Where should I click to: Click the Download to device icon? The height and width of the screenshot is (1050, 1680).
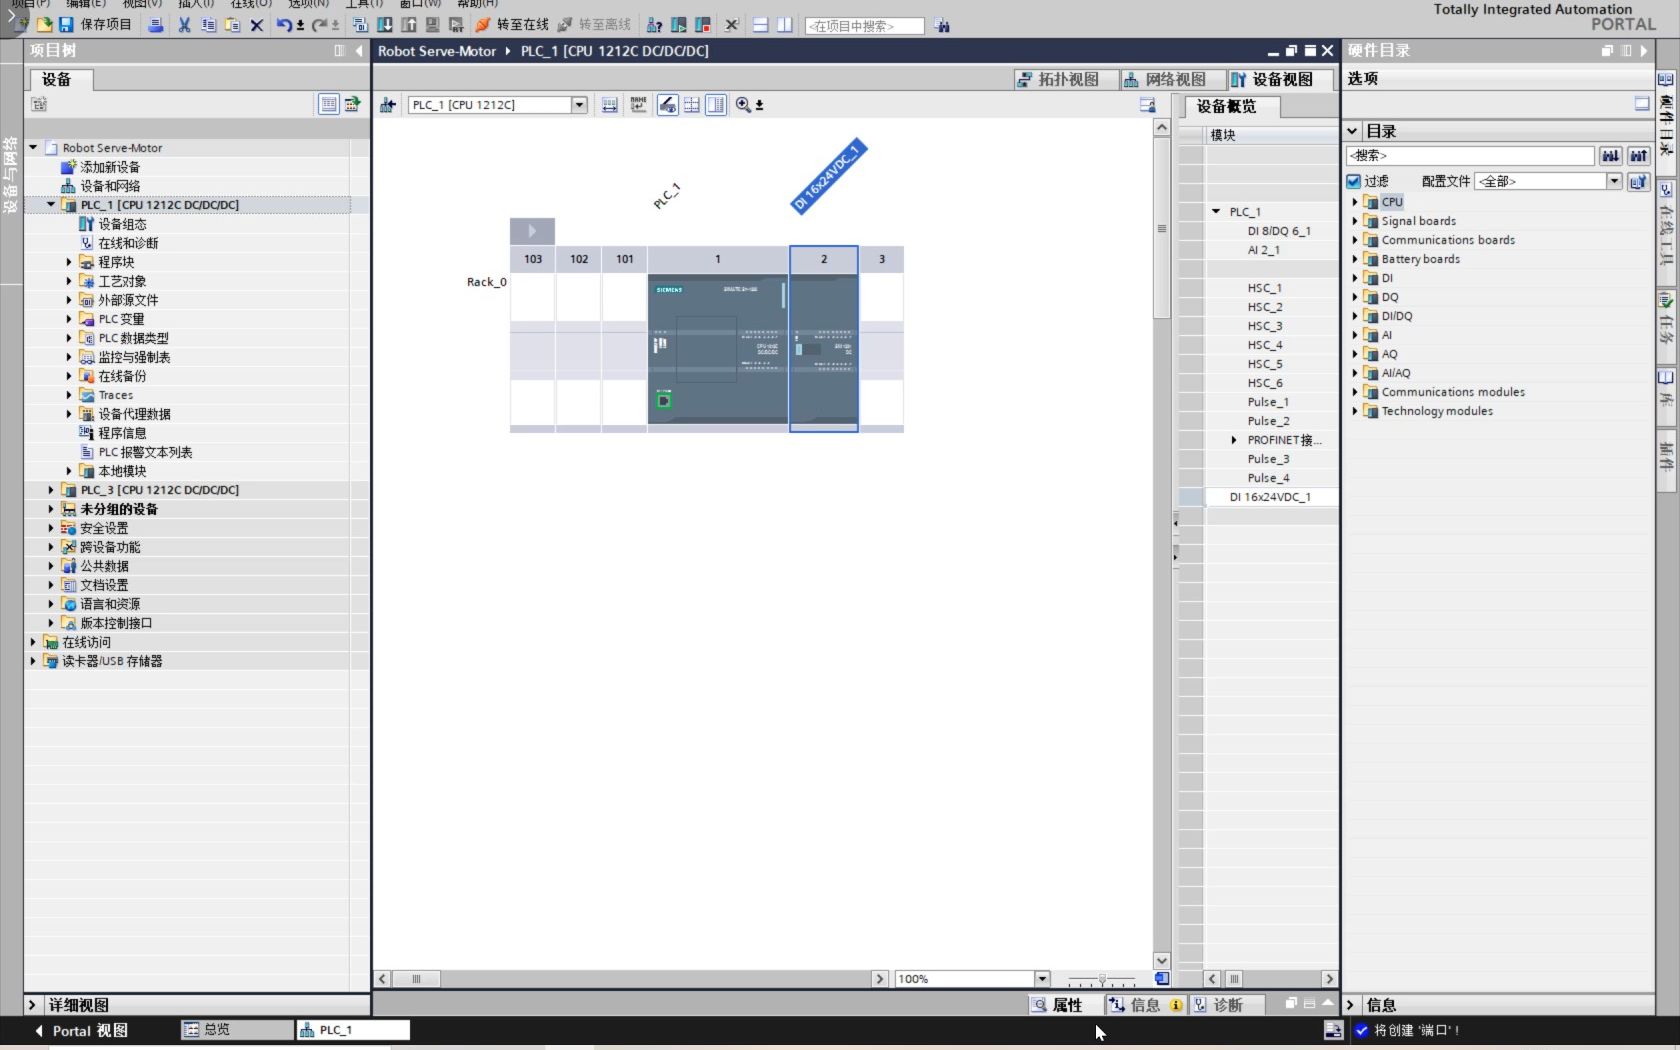pyautogui.click(x=384, y=25)
